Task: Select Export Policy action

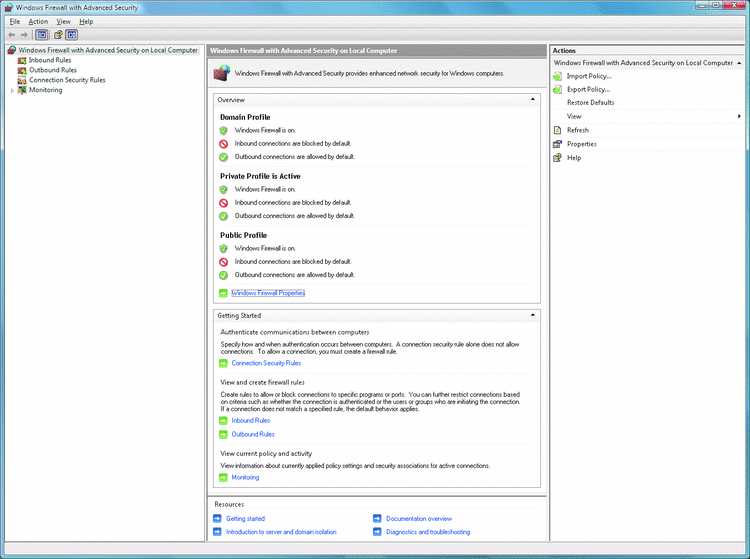Action: click(x=588, y=89)
